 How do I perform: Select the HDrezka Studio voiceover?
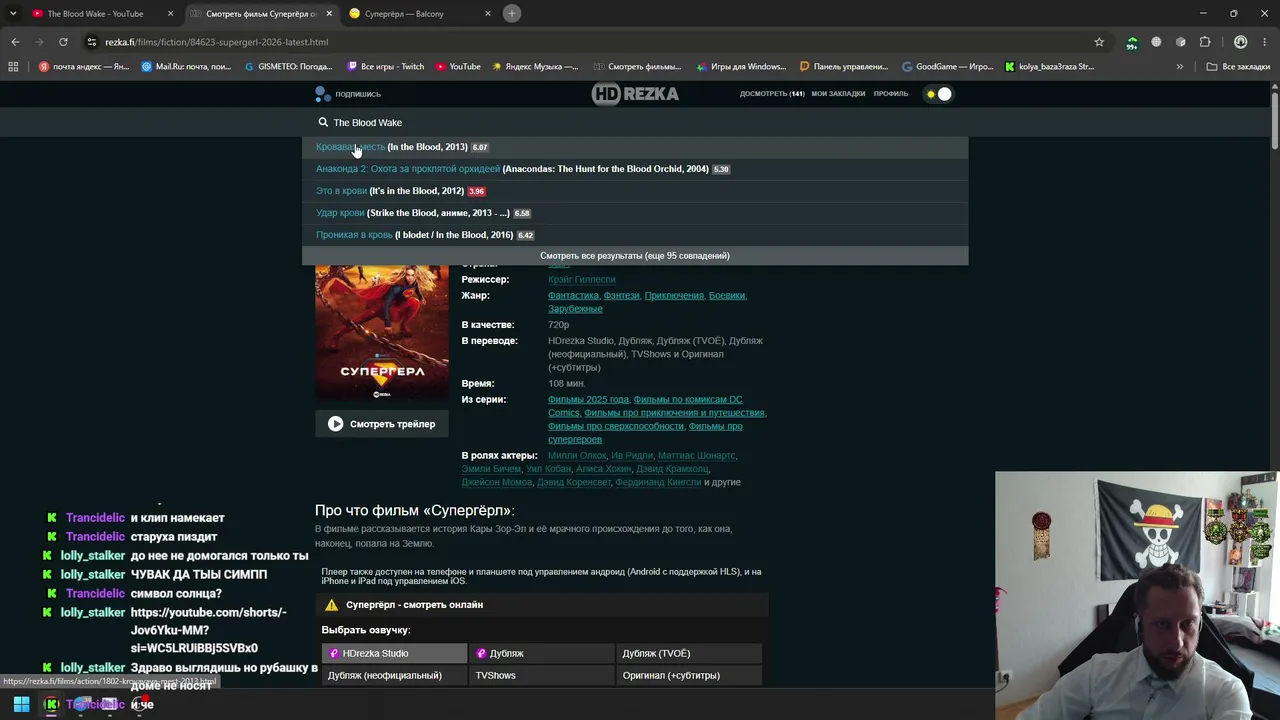click(394, 654)
